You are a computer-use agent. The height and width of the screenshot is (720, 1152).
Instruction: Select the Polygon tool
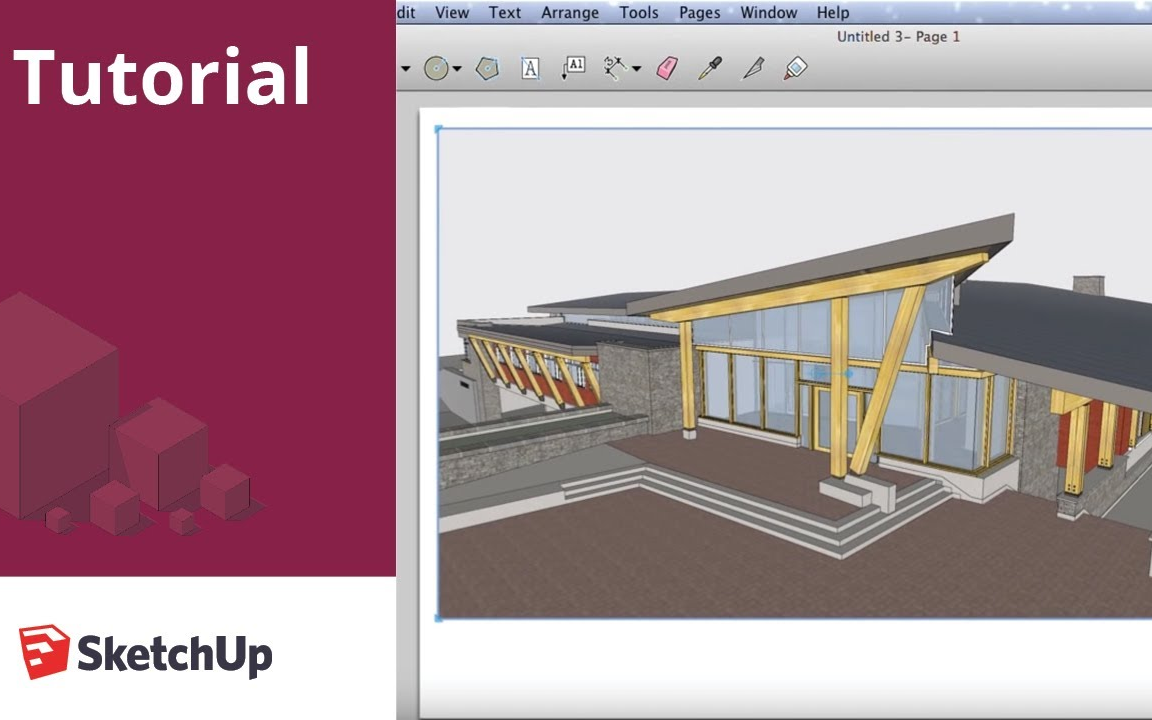point(486,68)
